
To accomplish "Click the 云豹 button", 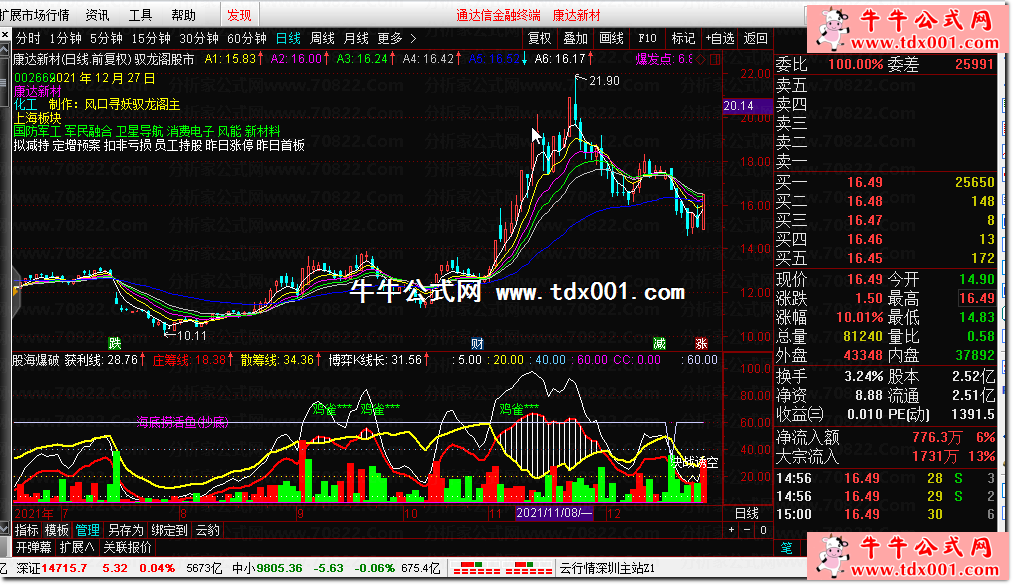I will point(208,530).
